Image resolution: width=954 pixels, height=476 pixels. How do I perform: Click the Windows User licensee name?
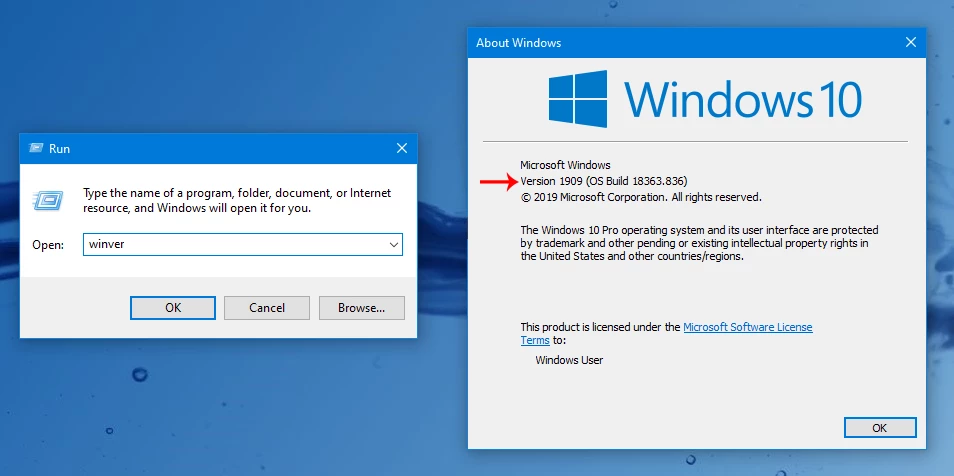point(569,360)
